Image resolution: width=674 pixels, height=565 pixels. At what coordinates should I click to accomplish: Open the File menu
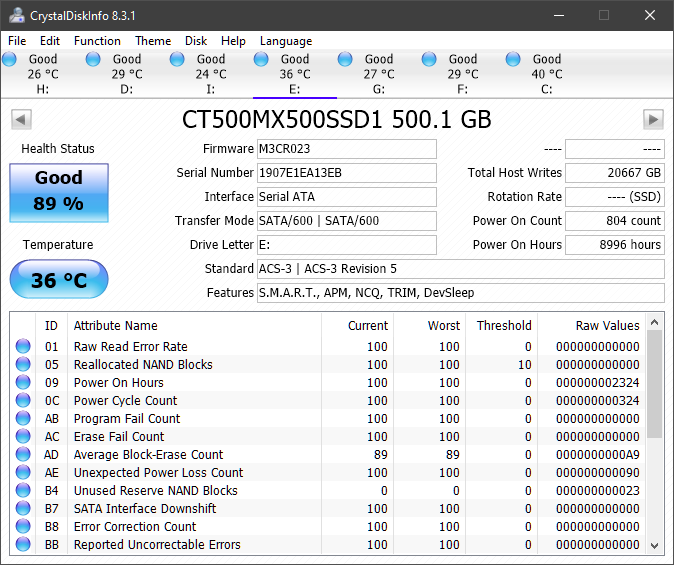pyautogui.click(x=17, y=41)
